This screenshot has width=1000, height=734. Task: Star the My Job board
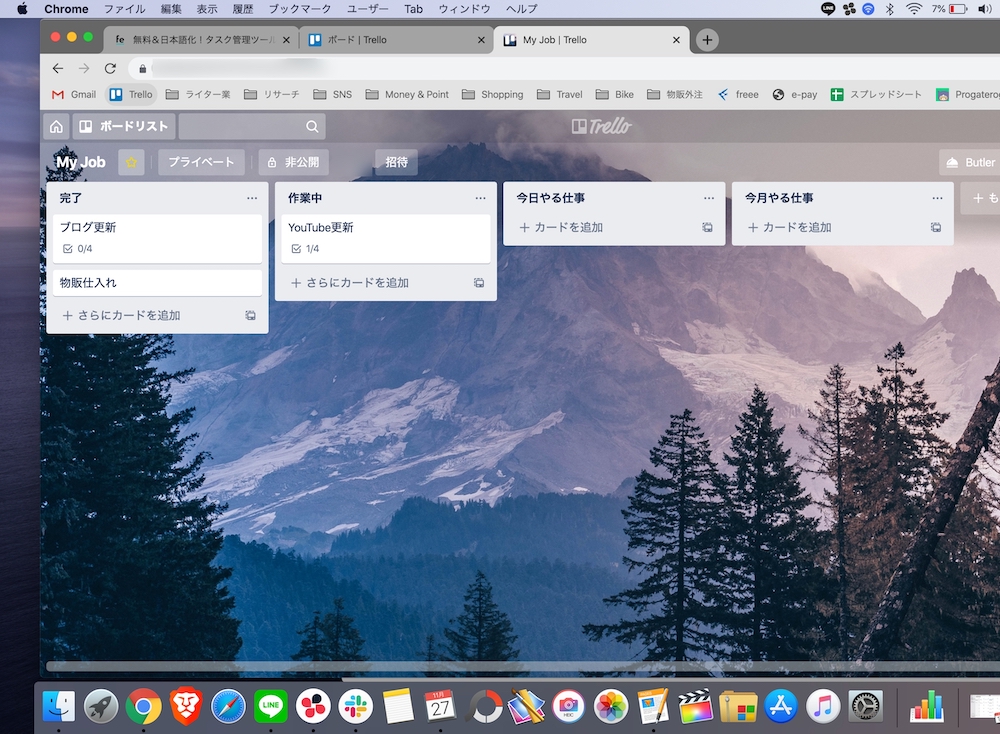131,162
